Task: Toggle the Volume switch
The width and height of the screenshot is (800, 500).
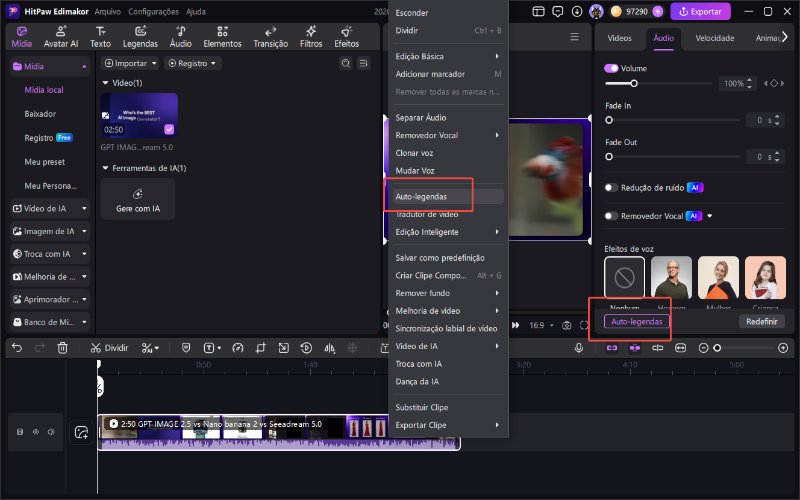Action: 611,68
